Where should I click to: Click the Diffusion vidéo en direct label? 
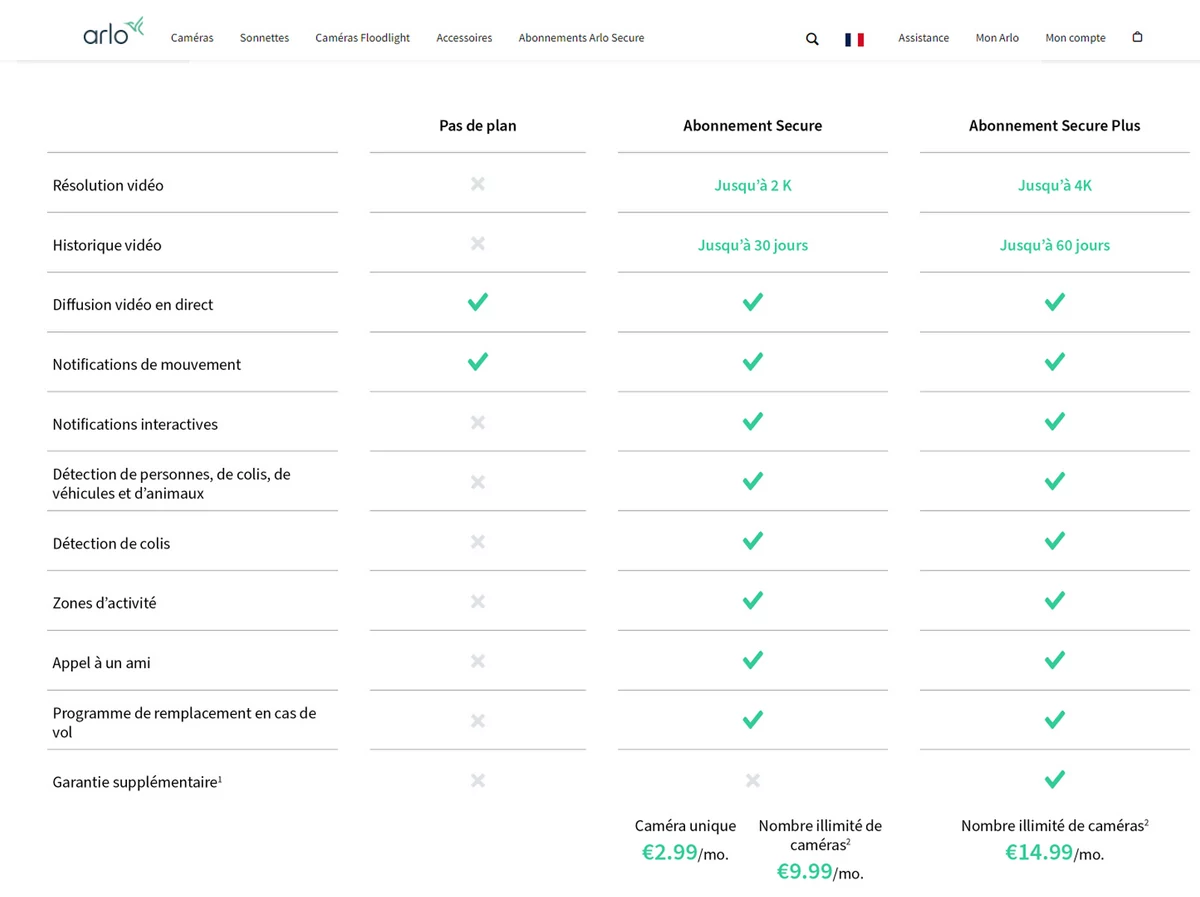[x=133, y=305]
